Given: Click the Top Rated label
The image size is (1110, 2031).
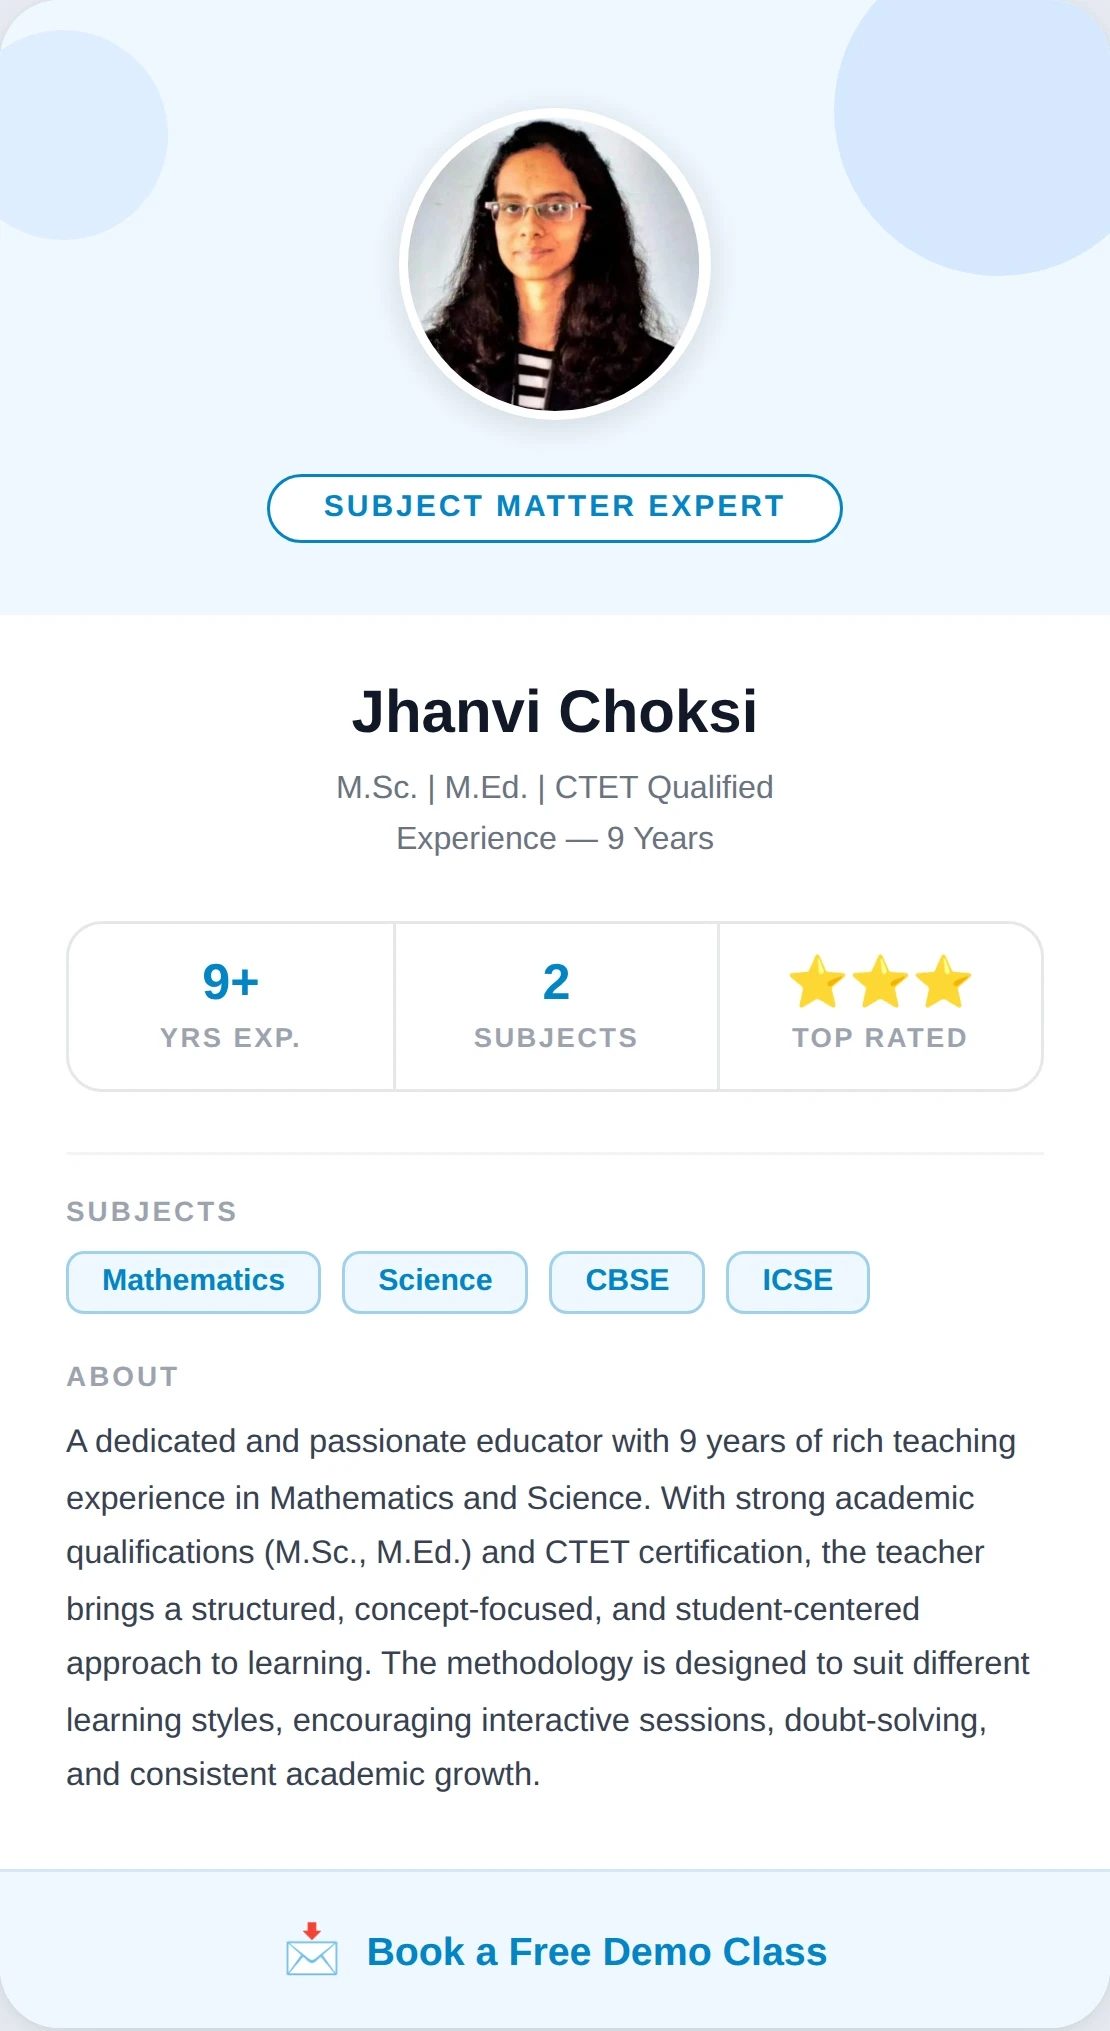Looking at the screenshot, I should click(x=879, y=1038).
